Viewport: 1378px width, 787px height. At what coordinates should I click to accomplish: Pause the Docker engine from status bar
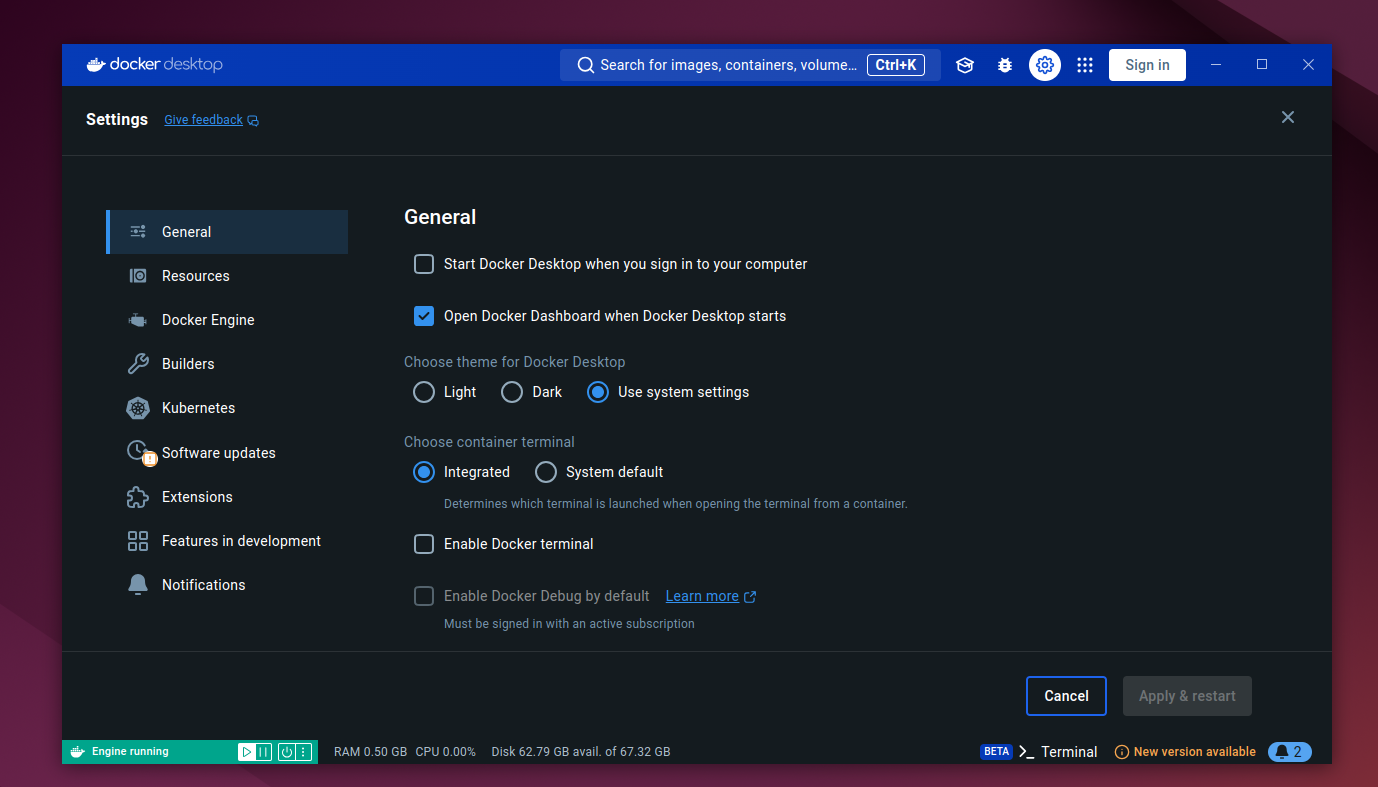point(263,752)
